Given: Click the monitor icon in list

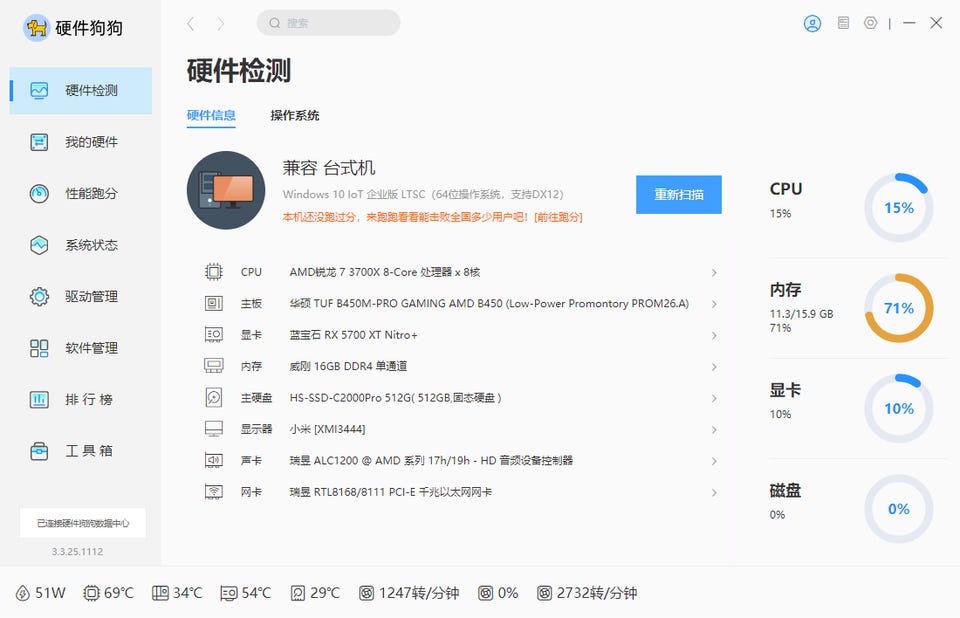Looking at the screenshot, I should [214, 429].
